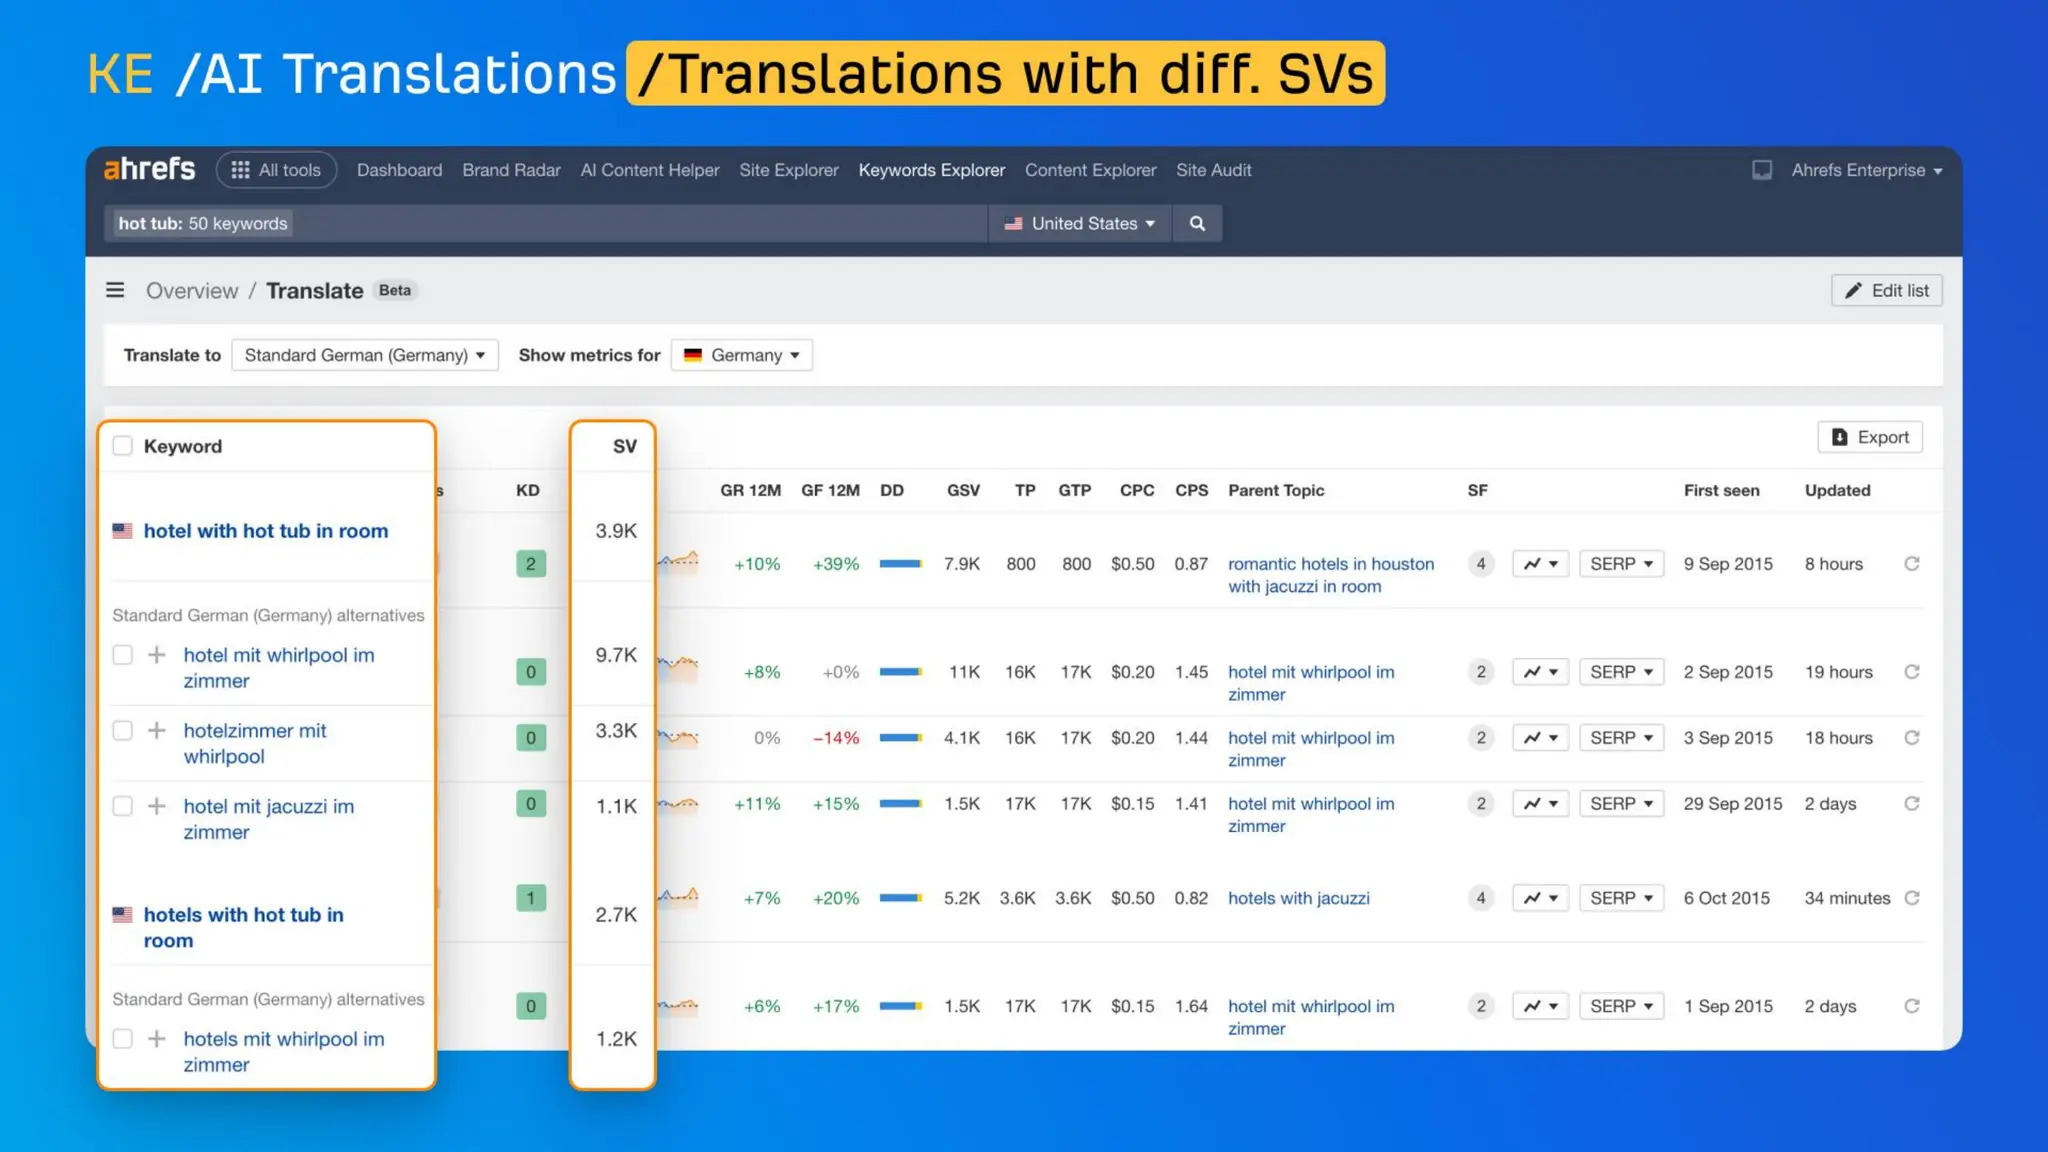Open keyword hotel with hot tub in room
The height and width of the screenshot is (1152, 2048).
pyautogui.click(x=266, y=531)
